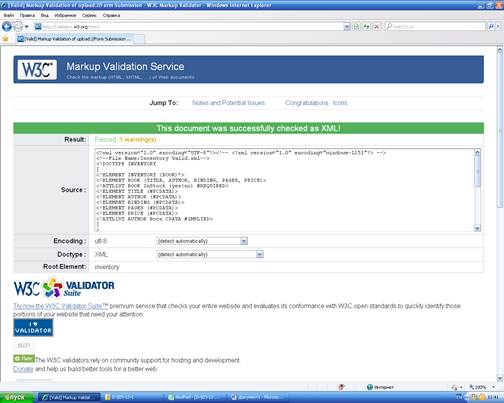The image size is (504, 403).
Task: Go back with the browser Back arrow
Action: coord(7,26)
